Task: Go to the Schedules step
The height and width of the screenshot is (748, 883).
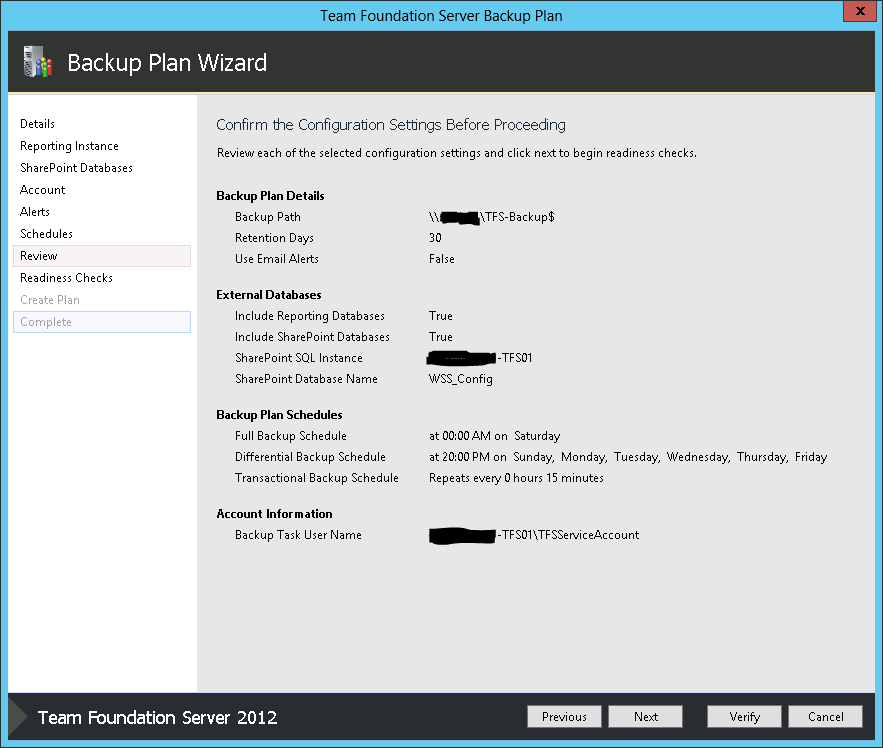Action: tap(46, 234)
